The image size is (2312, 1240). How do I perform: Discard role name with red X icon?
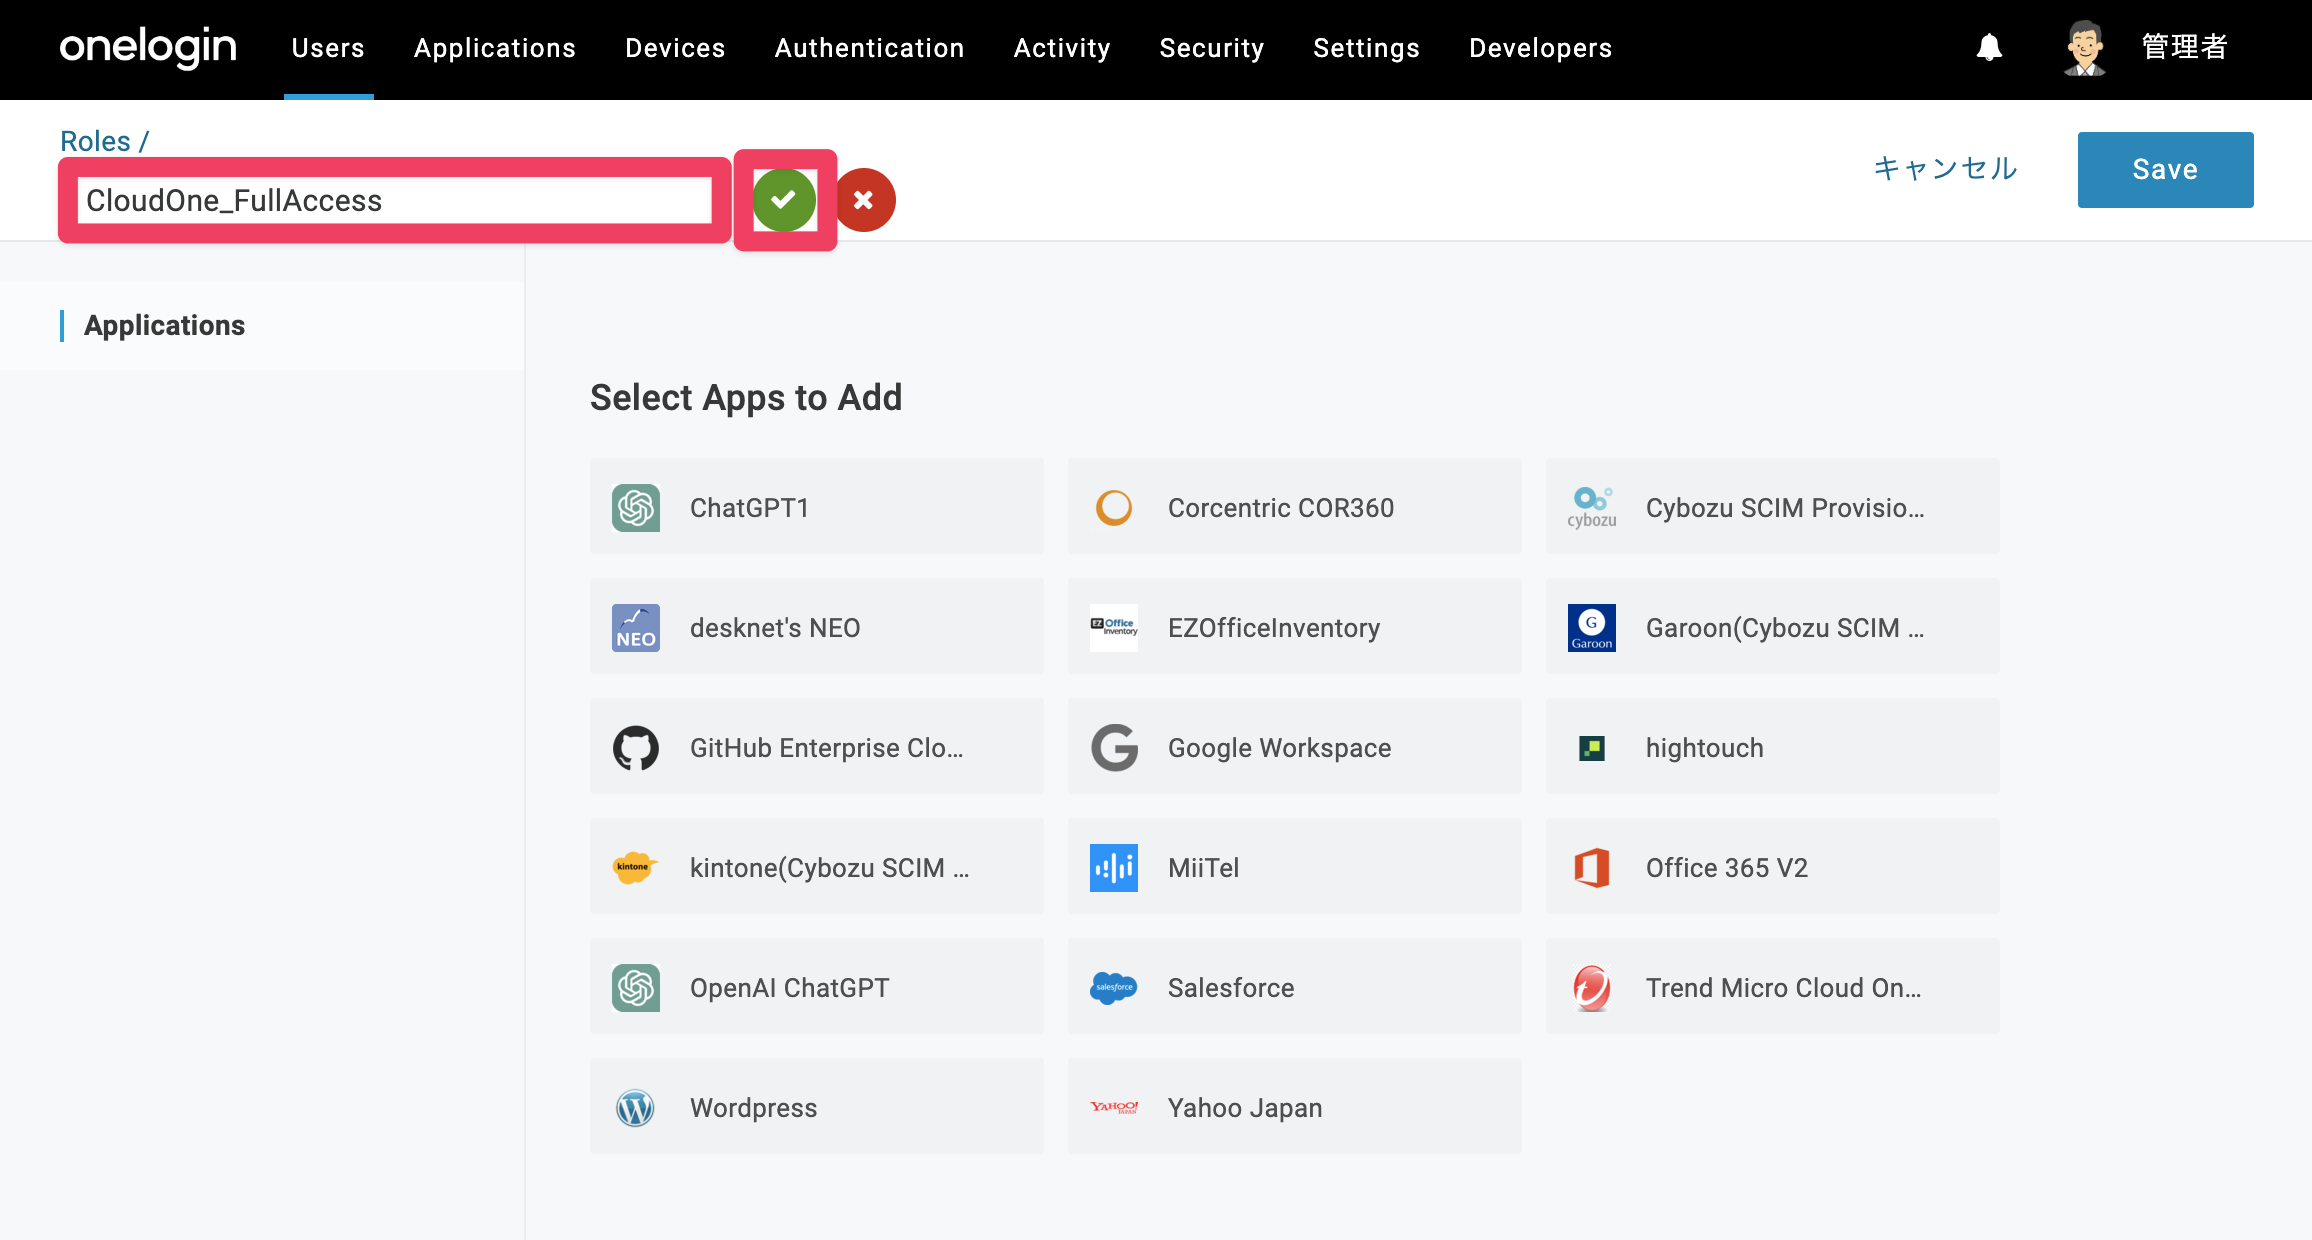[864, 200]
